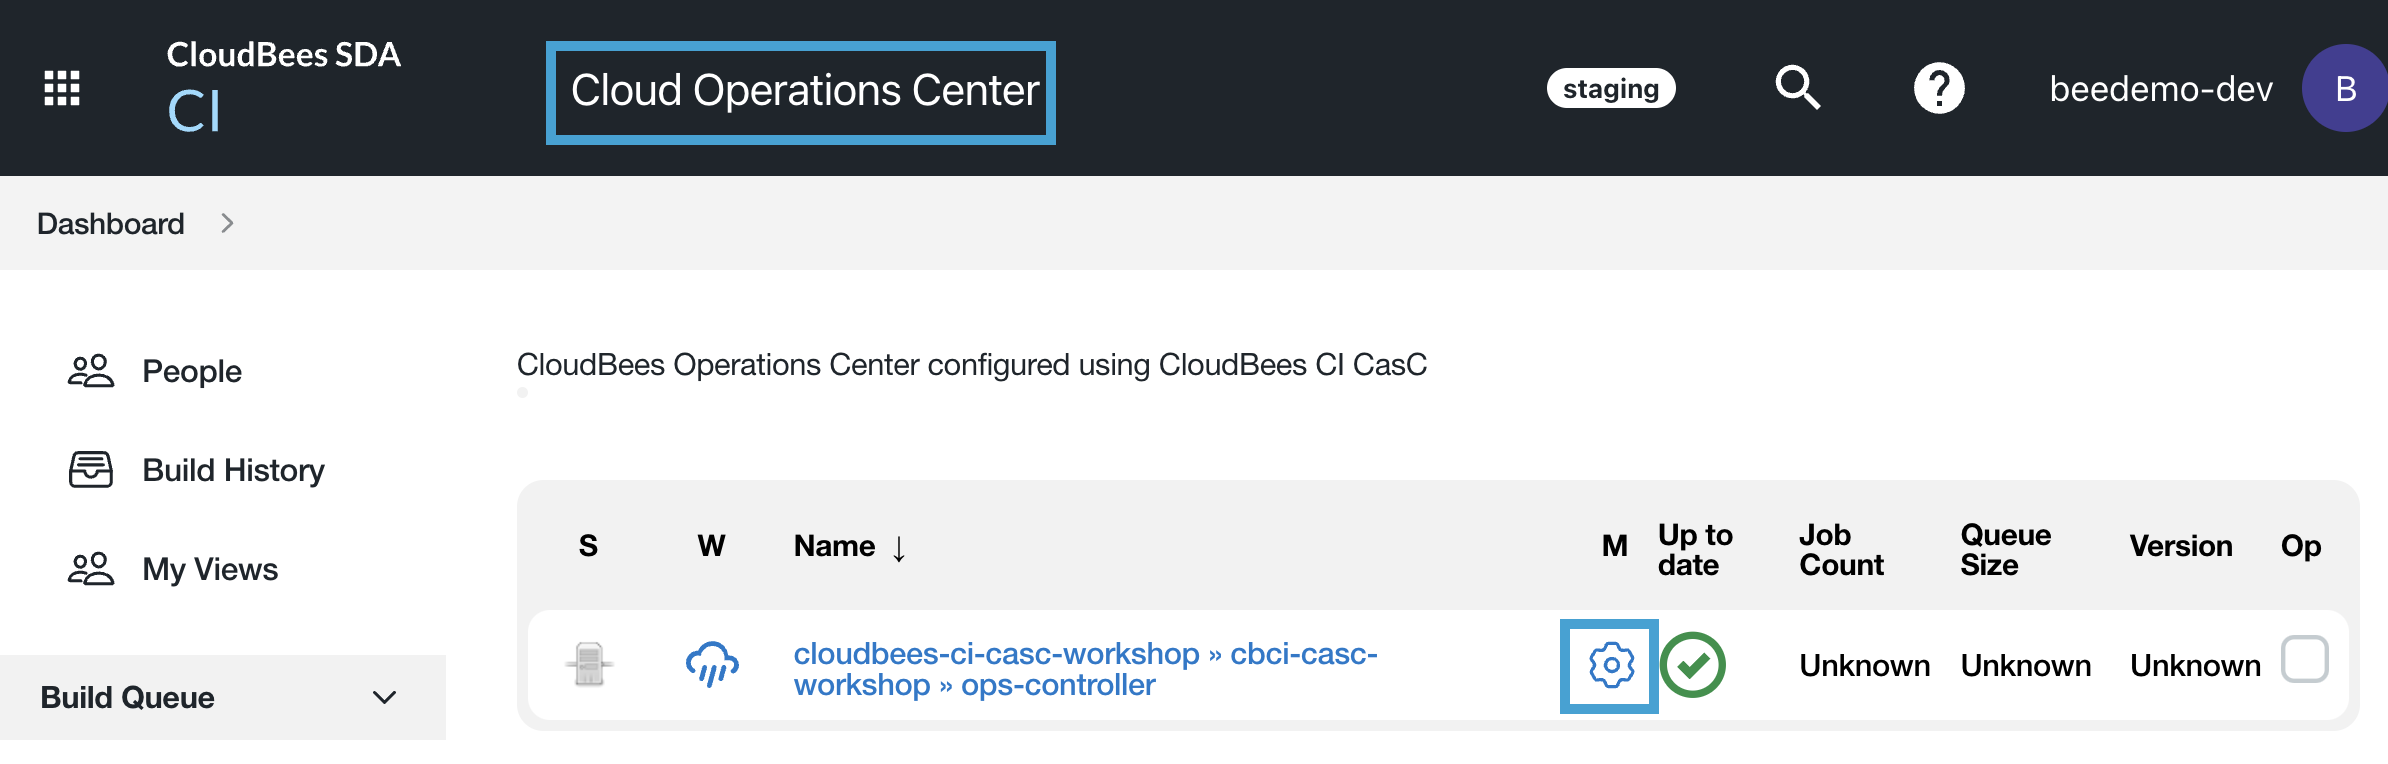2388x764 pixels.
Task: Click the CloudBees SDA CI logo
Action: click(283, 86)
